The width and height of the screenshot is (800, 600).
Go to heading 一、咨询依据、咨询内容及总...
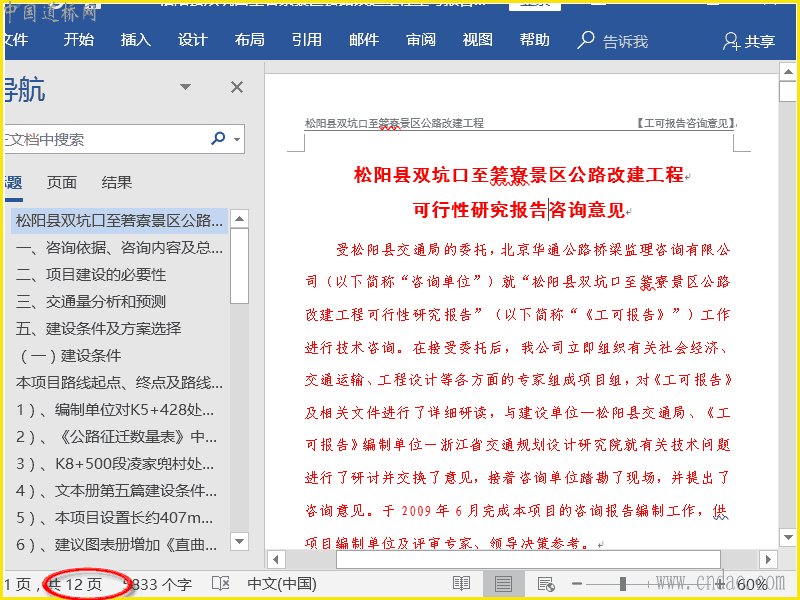pos(119,248)
